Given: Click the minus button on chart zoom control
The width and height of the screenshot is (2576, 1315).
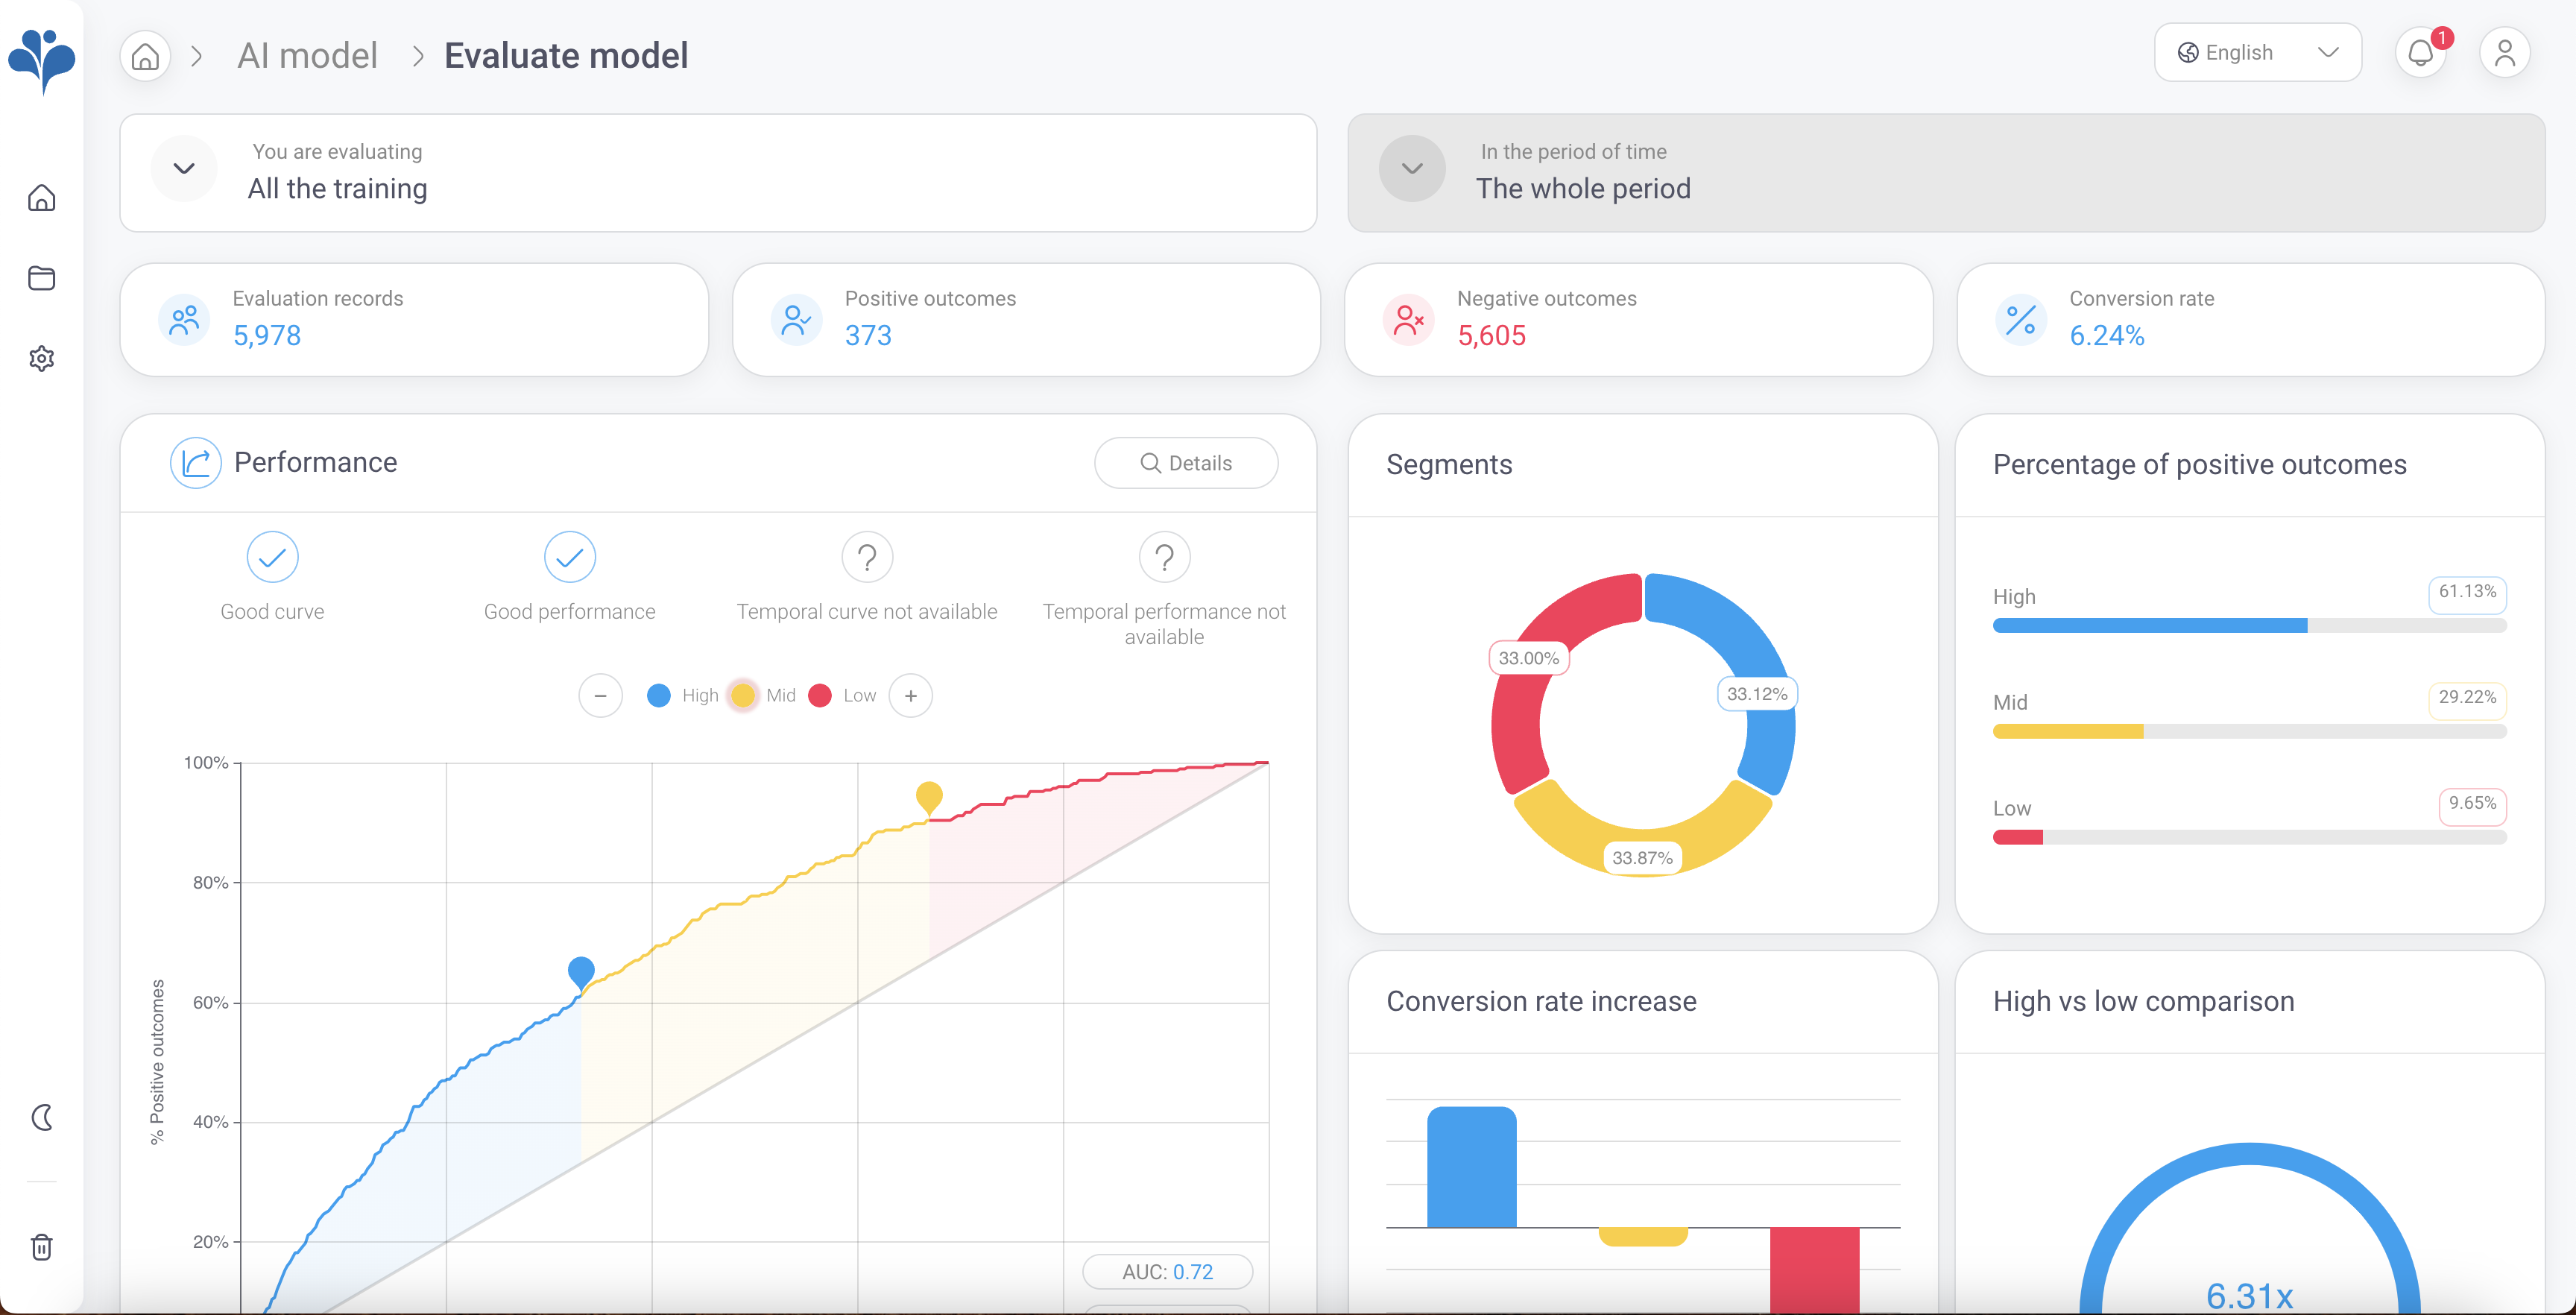Looking at the screenshot, I should pyautogui.click(x=601, y=695).
